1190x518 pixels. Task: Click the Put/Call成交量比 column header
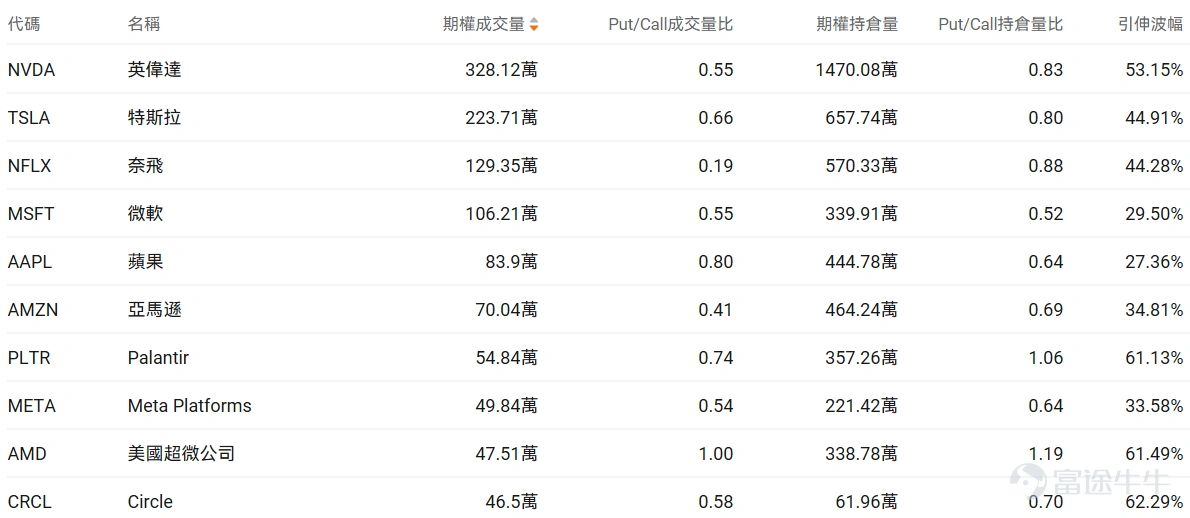pyautogui.click(x=671, y=24)
